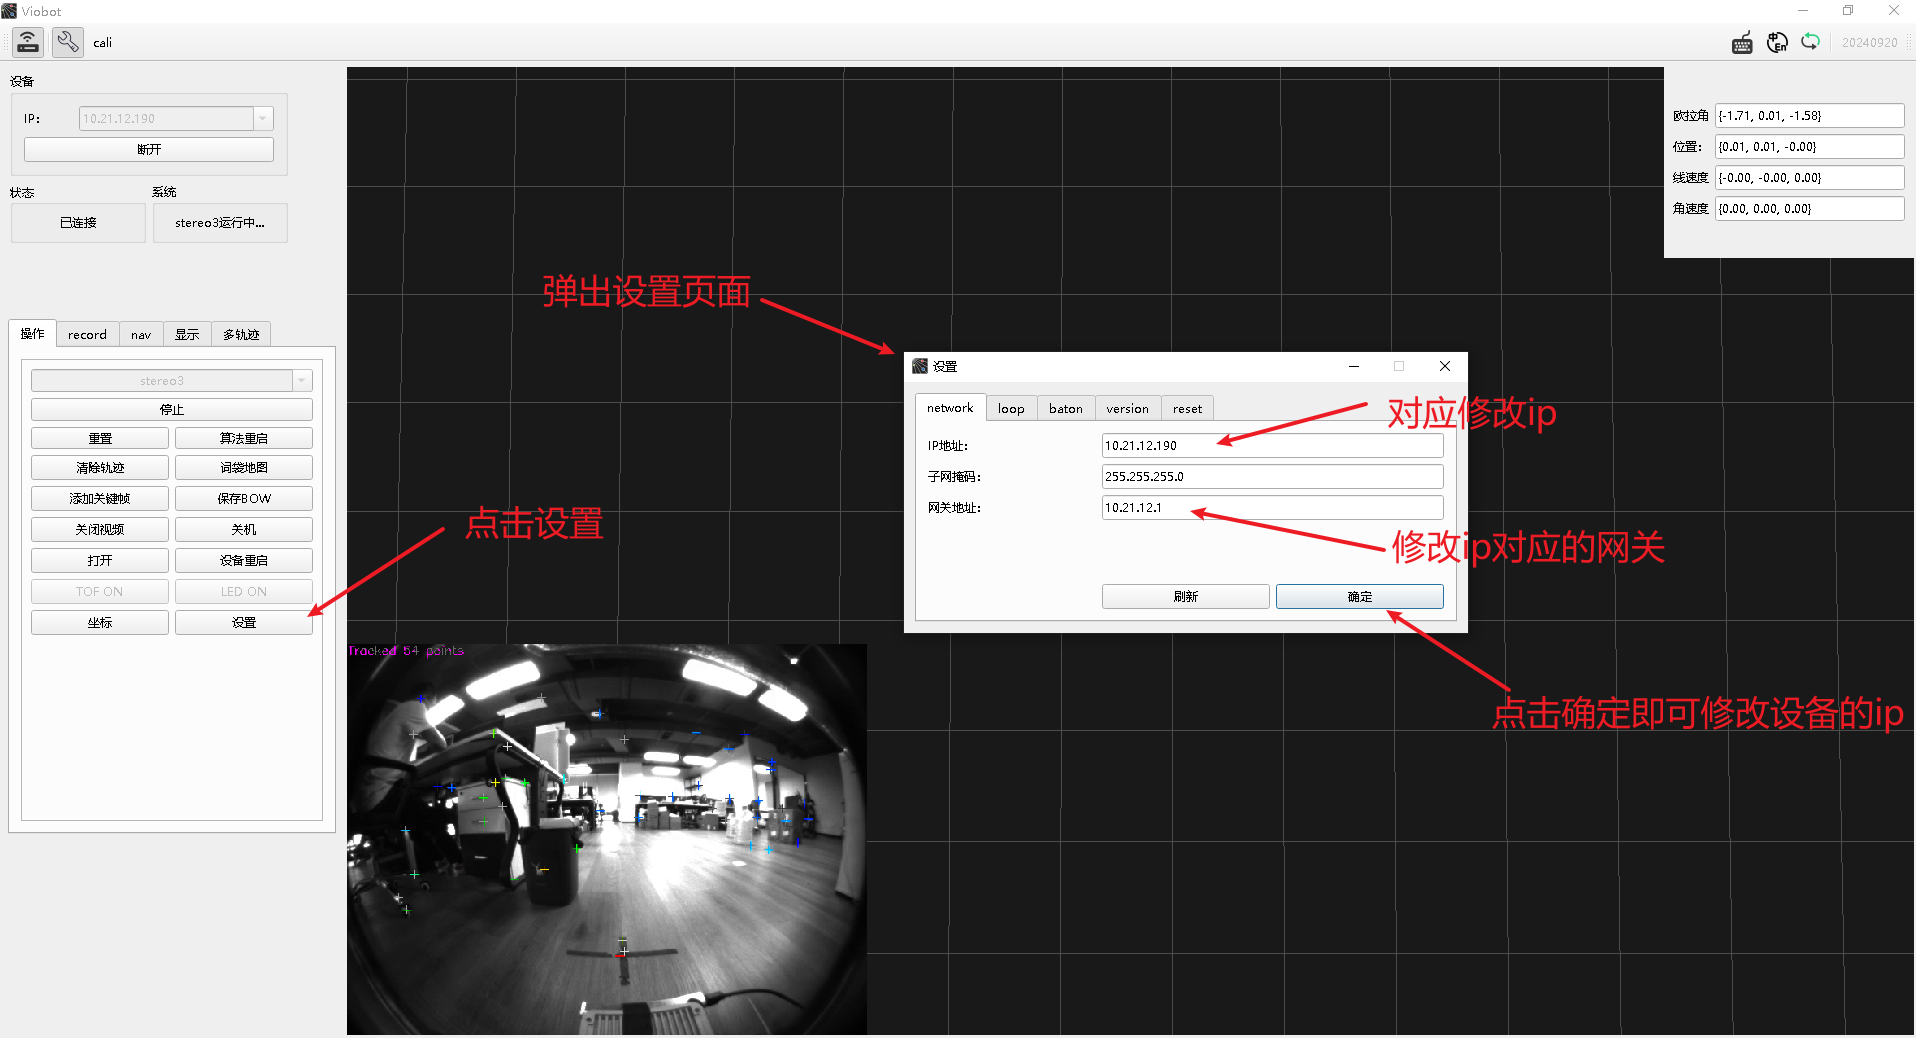Click the 确定 confirm button in dialog
1916x1038 pixels.
[x=1360, y=597]
